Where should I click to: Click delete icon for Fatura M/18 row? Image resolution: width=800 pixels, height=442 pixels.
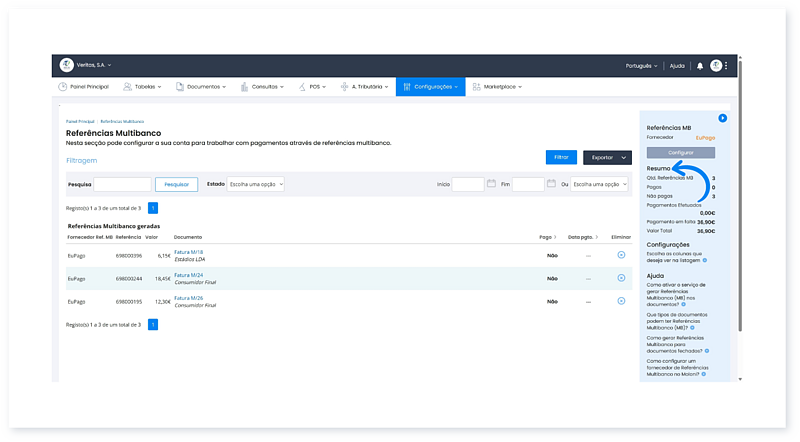621,255
